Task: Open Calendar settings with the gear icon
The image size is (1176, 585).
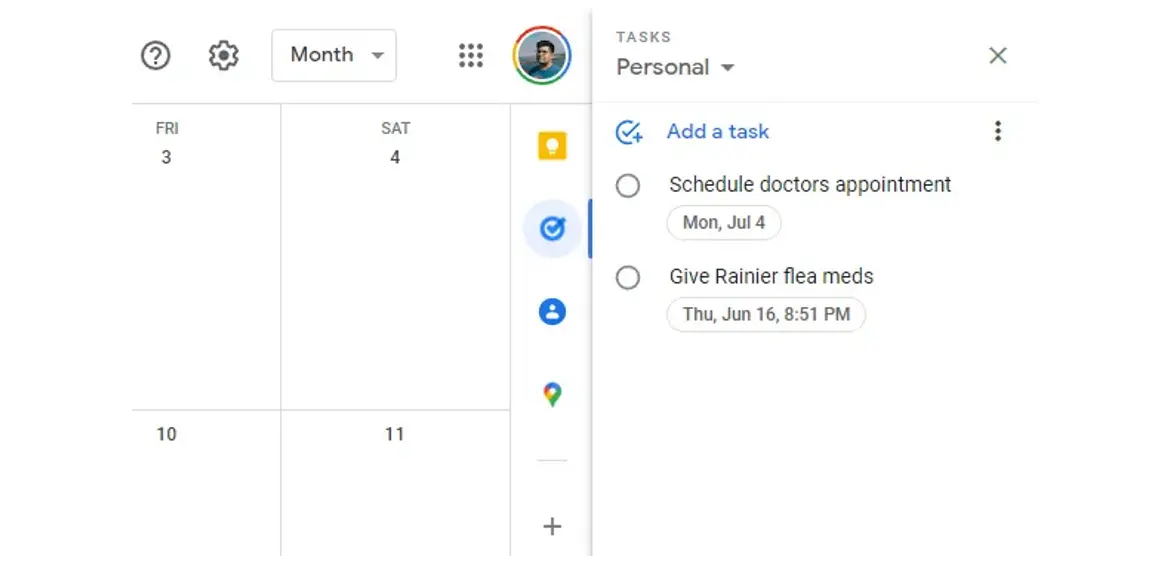Action: (223, 55)
